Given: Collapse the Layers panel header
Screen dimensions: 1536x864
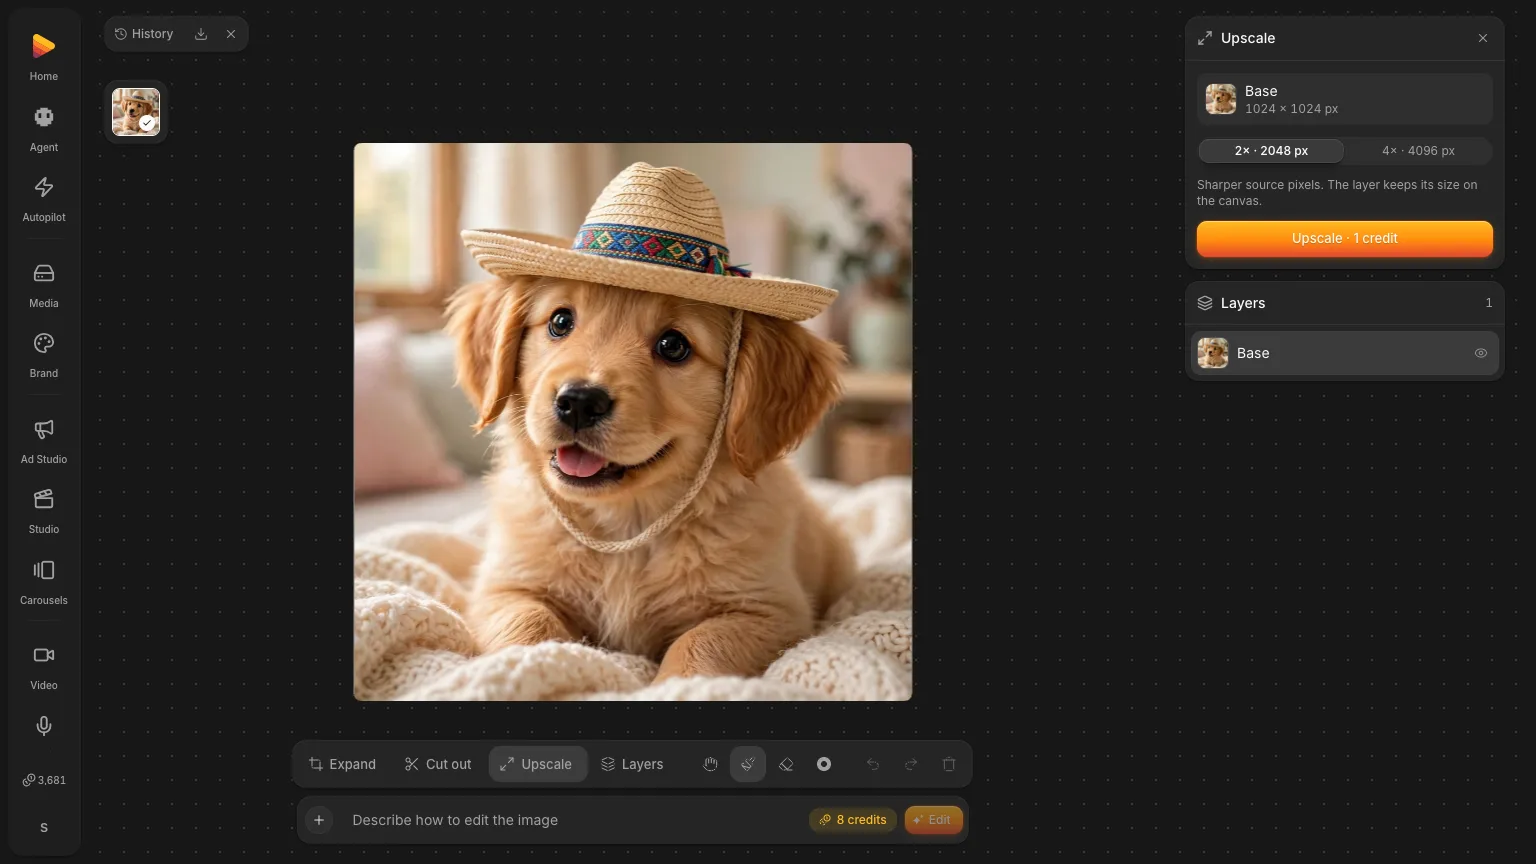Looking at the screenshot, I should tap(1344, 303).
